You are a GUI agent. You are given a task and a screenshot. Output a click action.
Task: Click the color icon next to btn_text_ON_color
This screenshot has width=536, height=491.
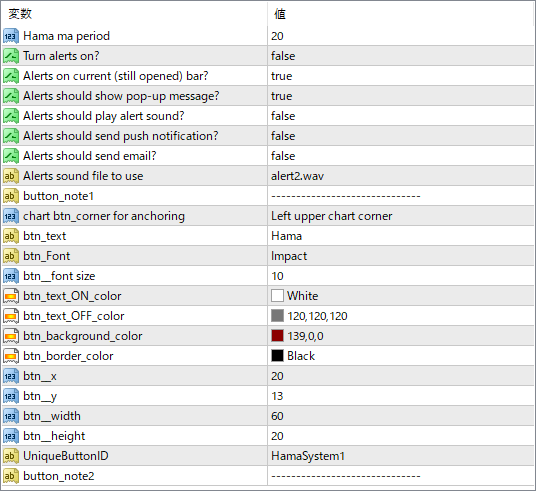click(11, 296)
